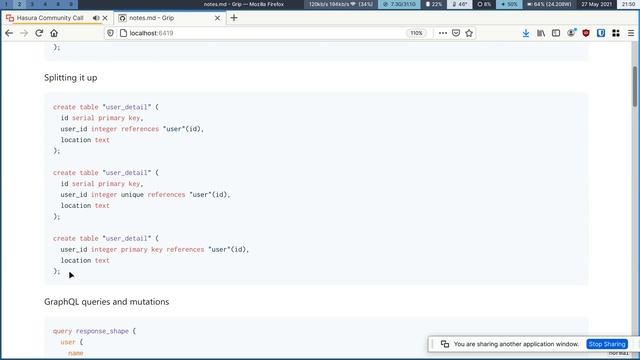Viewport: 640px width, 360px height.
Task: Click the 'user_id integer primary key references' line
Action: (x=155, y=249)
